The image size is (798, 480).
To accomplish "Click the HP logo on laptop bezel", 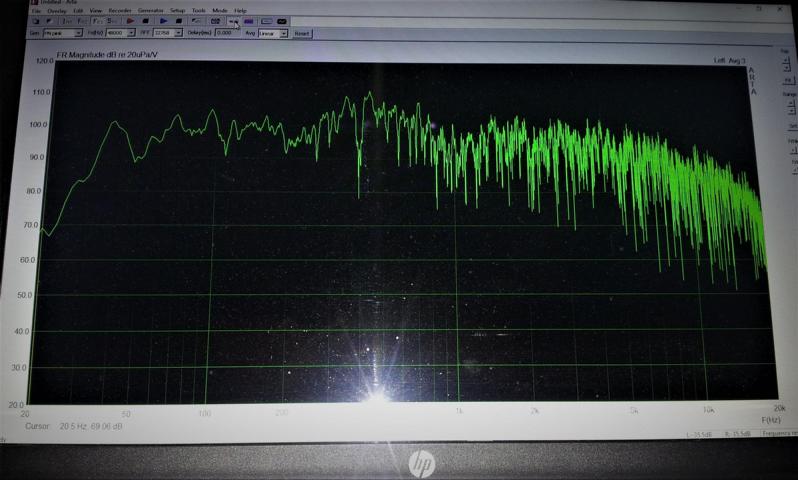I will pyautogui.click(x=422, y=464).
